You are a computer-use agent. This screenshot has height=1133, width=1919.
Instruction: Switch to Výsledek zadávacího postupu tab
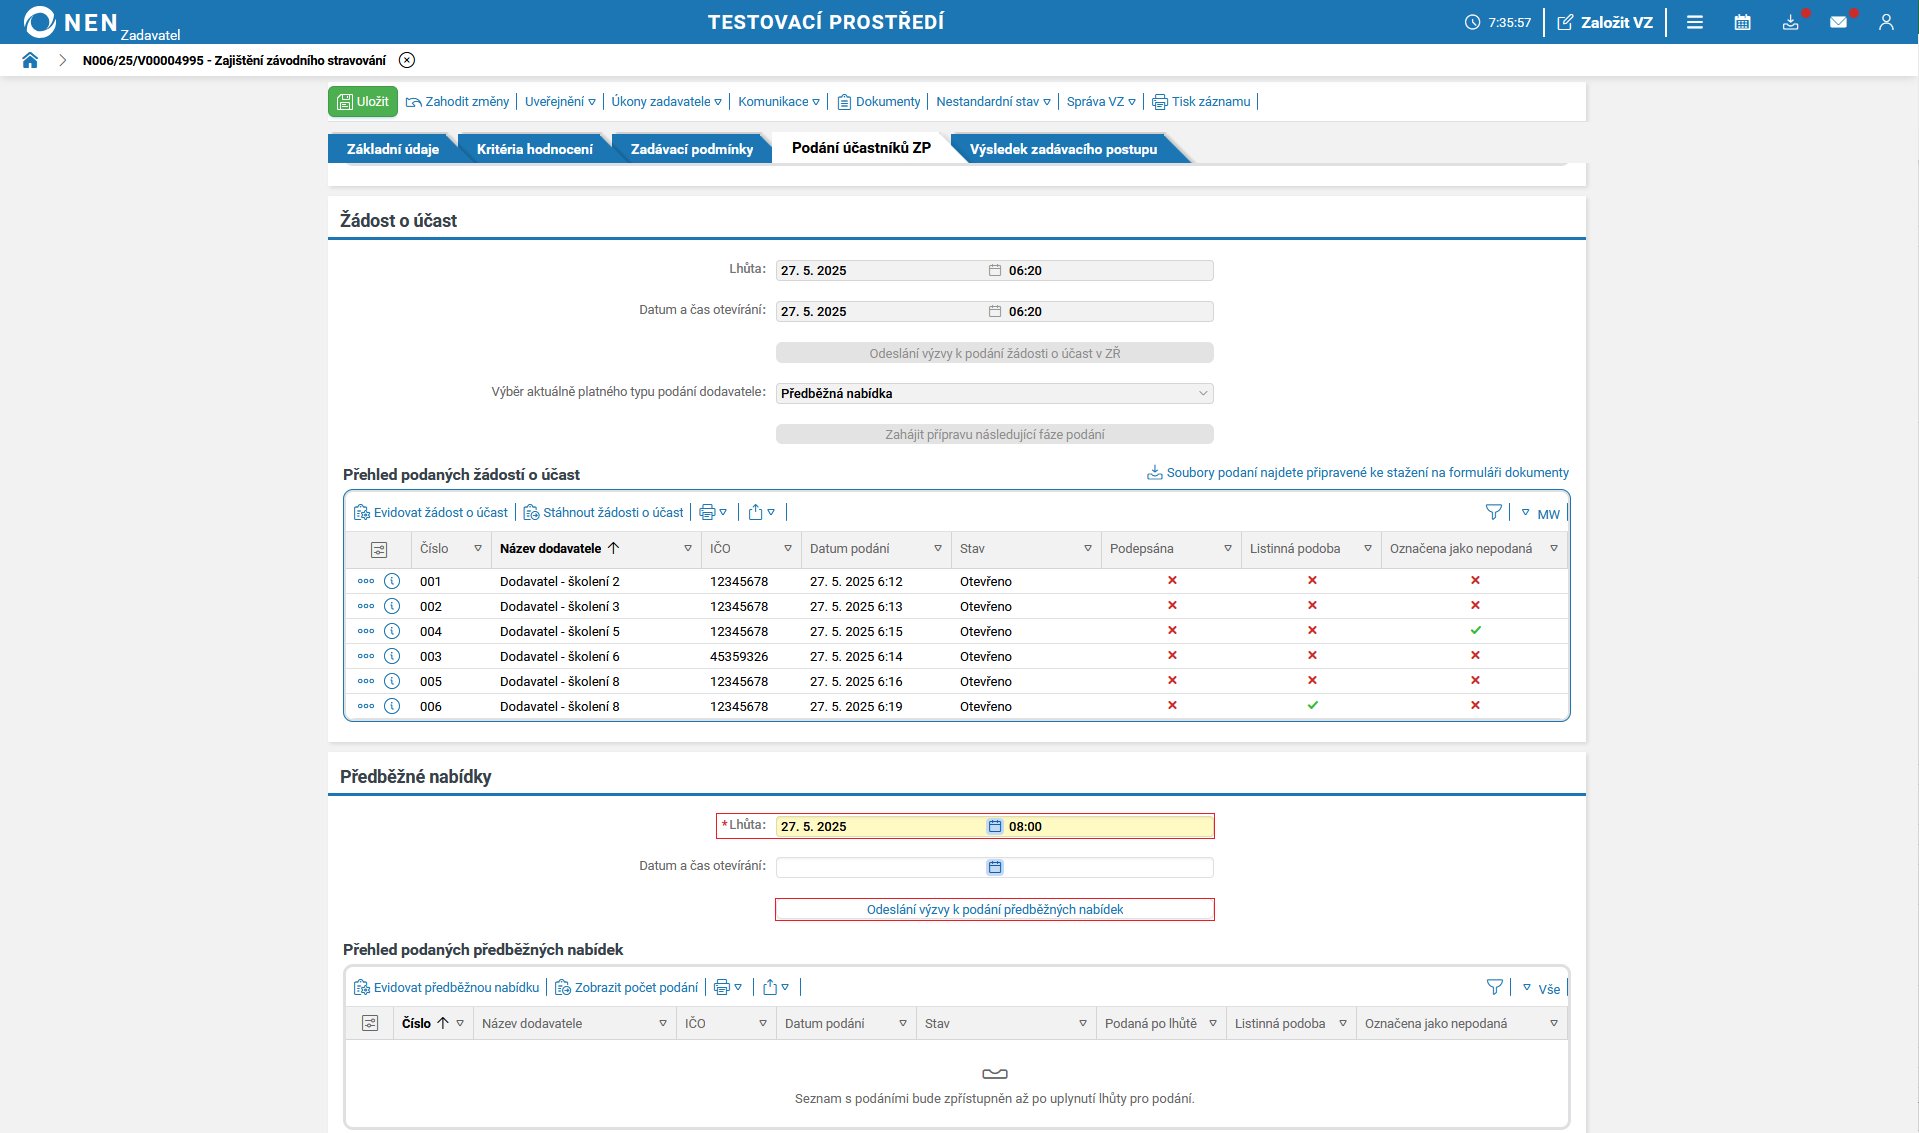tap(1063, 149)
